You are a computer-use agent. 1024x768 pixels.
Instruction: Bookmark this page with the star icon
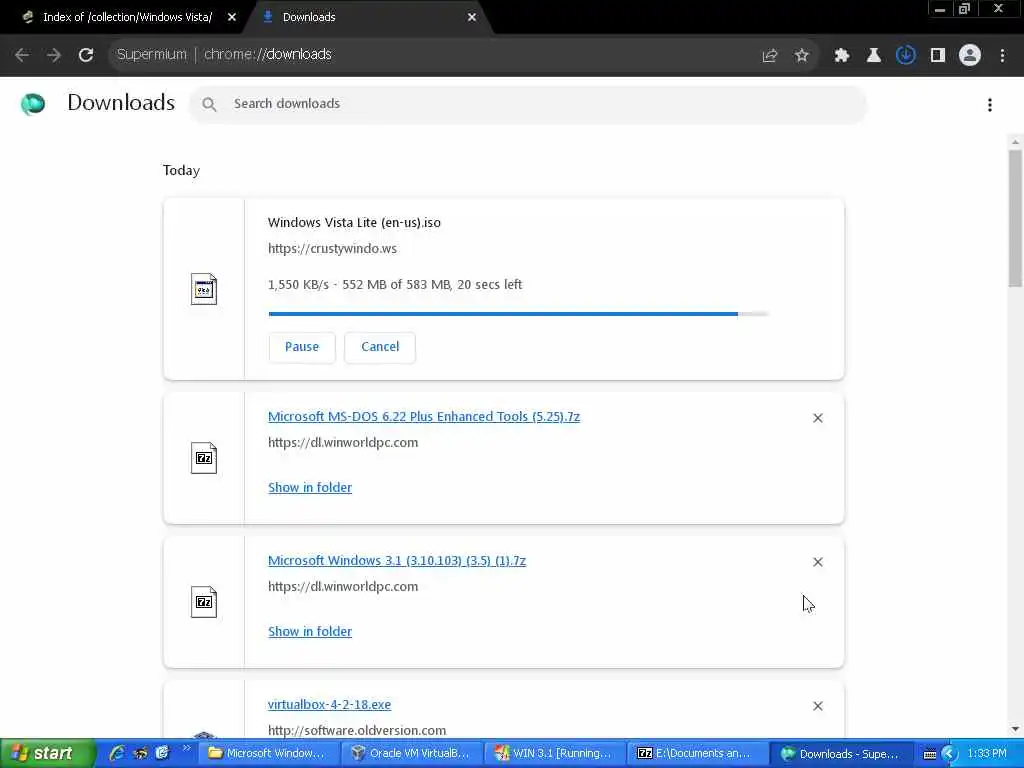(x=802, y=56)
